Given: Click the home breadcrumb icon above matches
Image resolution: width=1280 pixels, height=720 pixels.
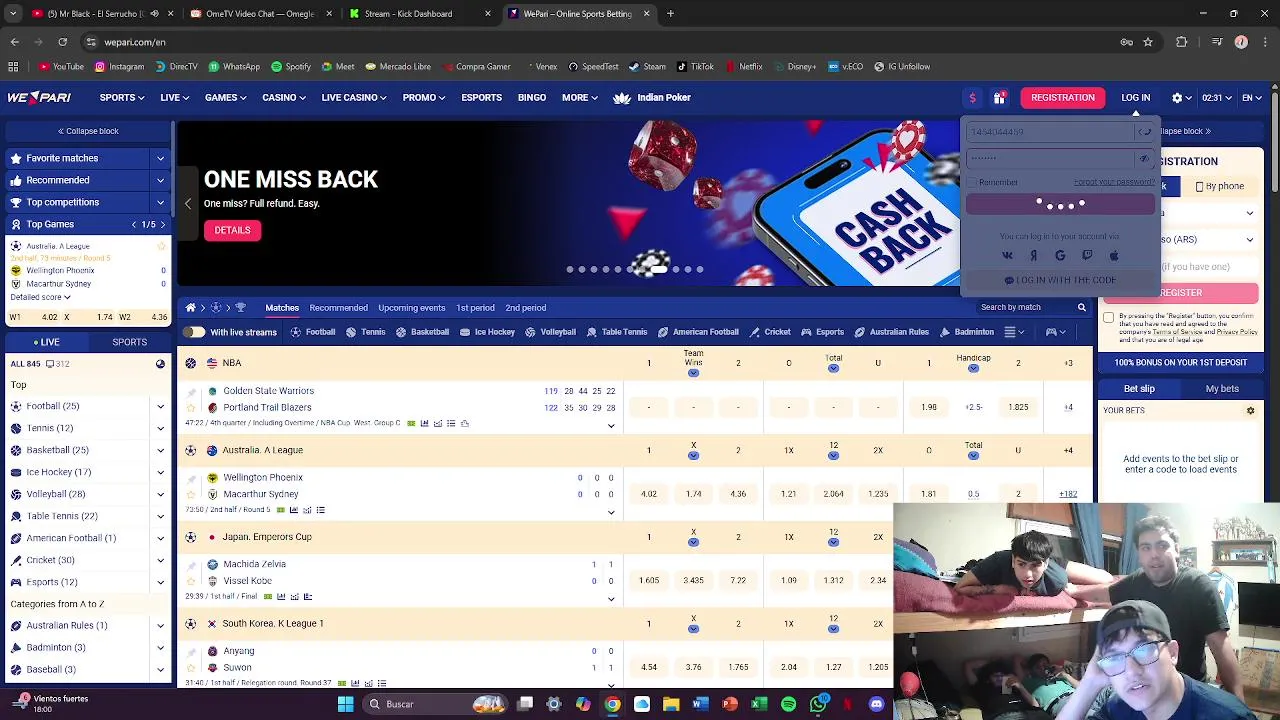Looking at the screenshot, I should 191,308.
